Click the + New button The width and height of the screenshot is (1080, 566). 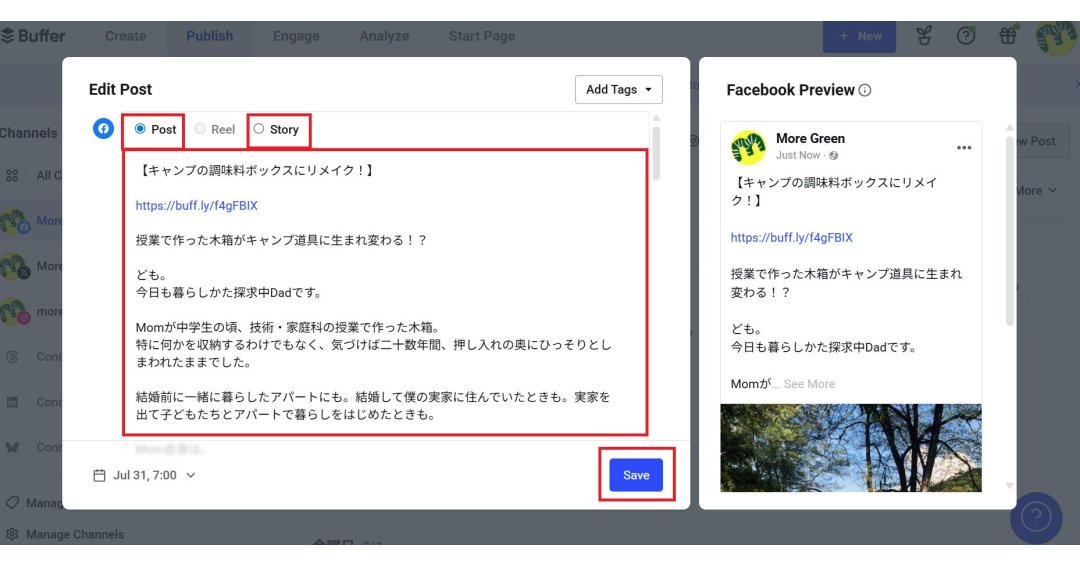(859, 36)
